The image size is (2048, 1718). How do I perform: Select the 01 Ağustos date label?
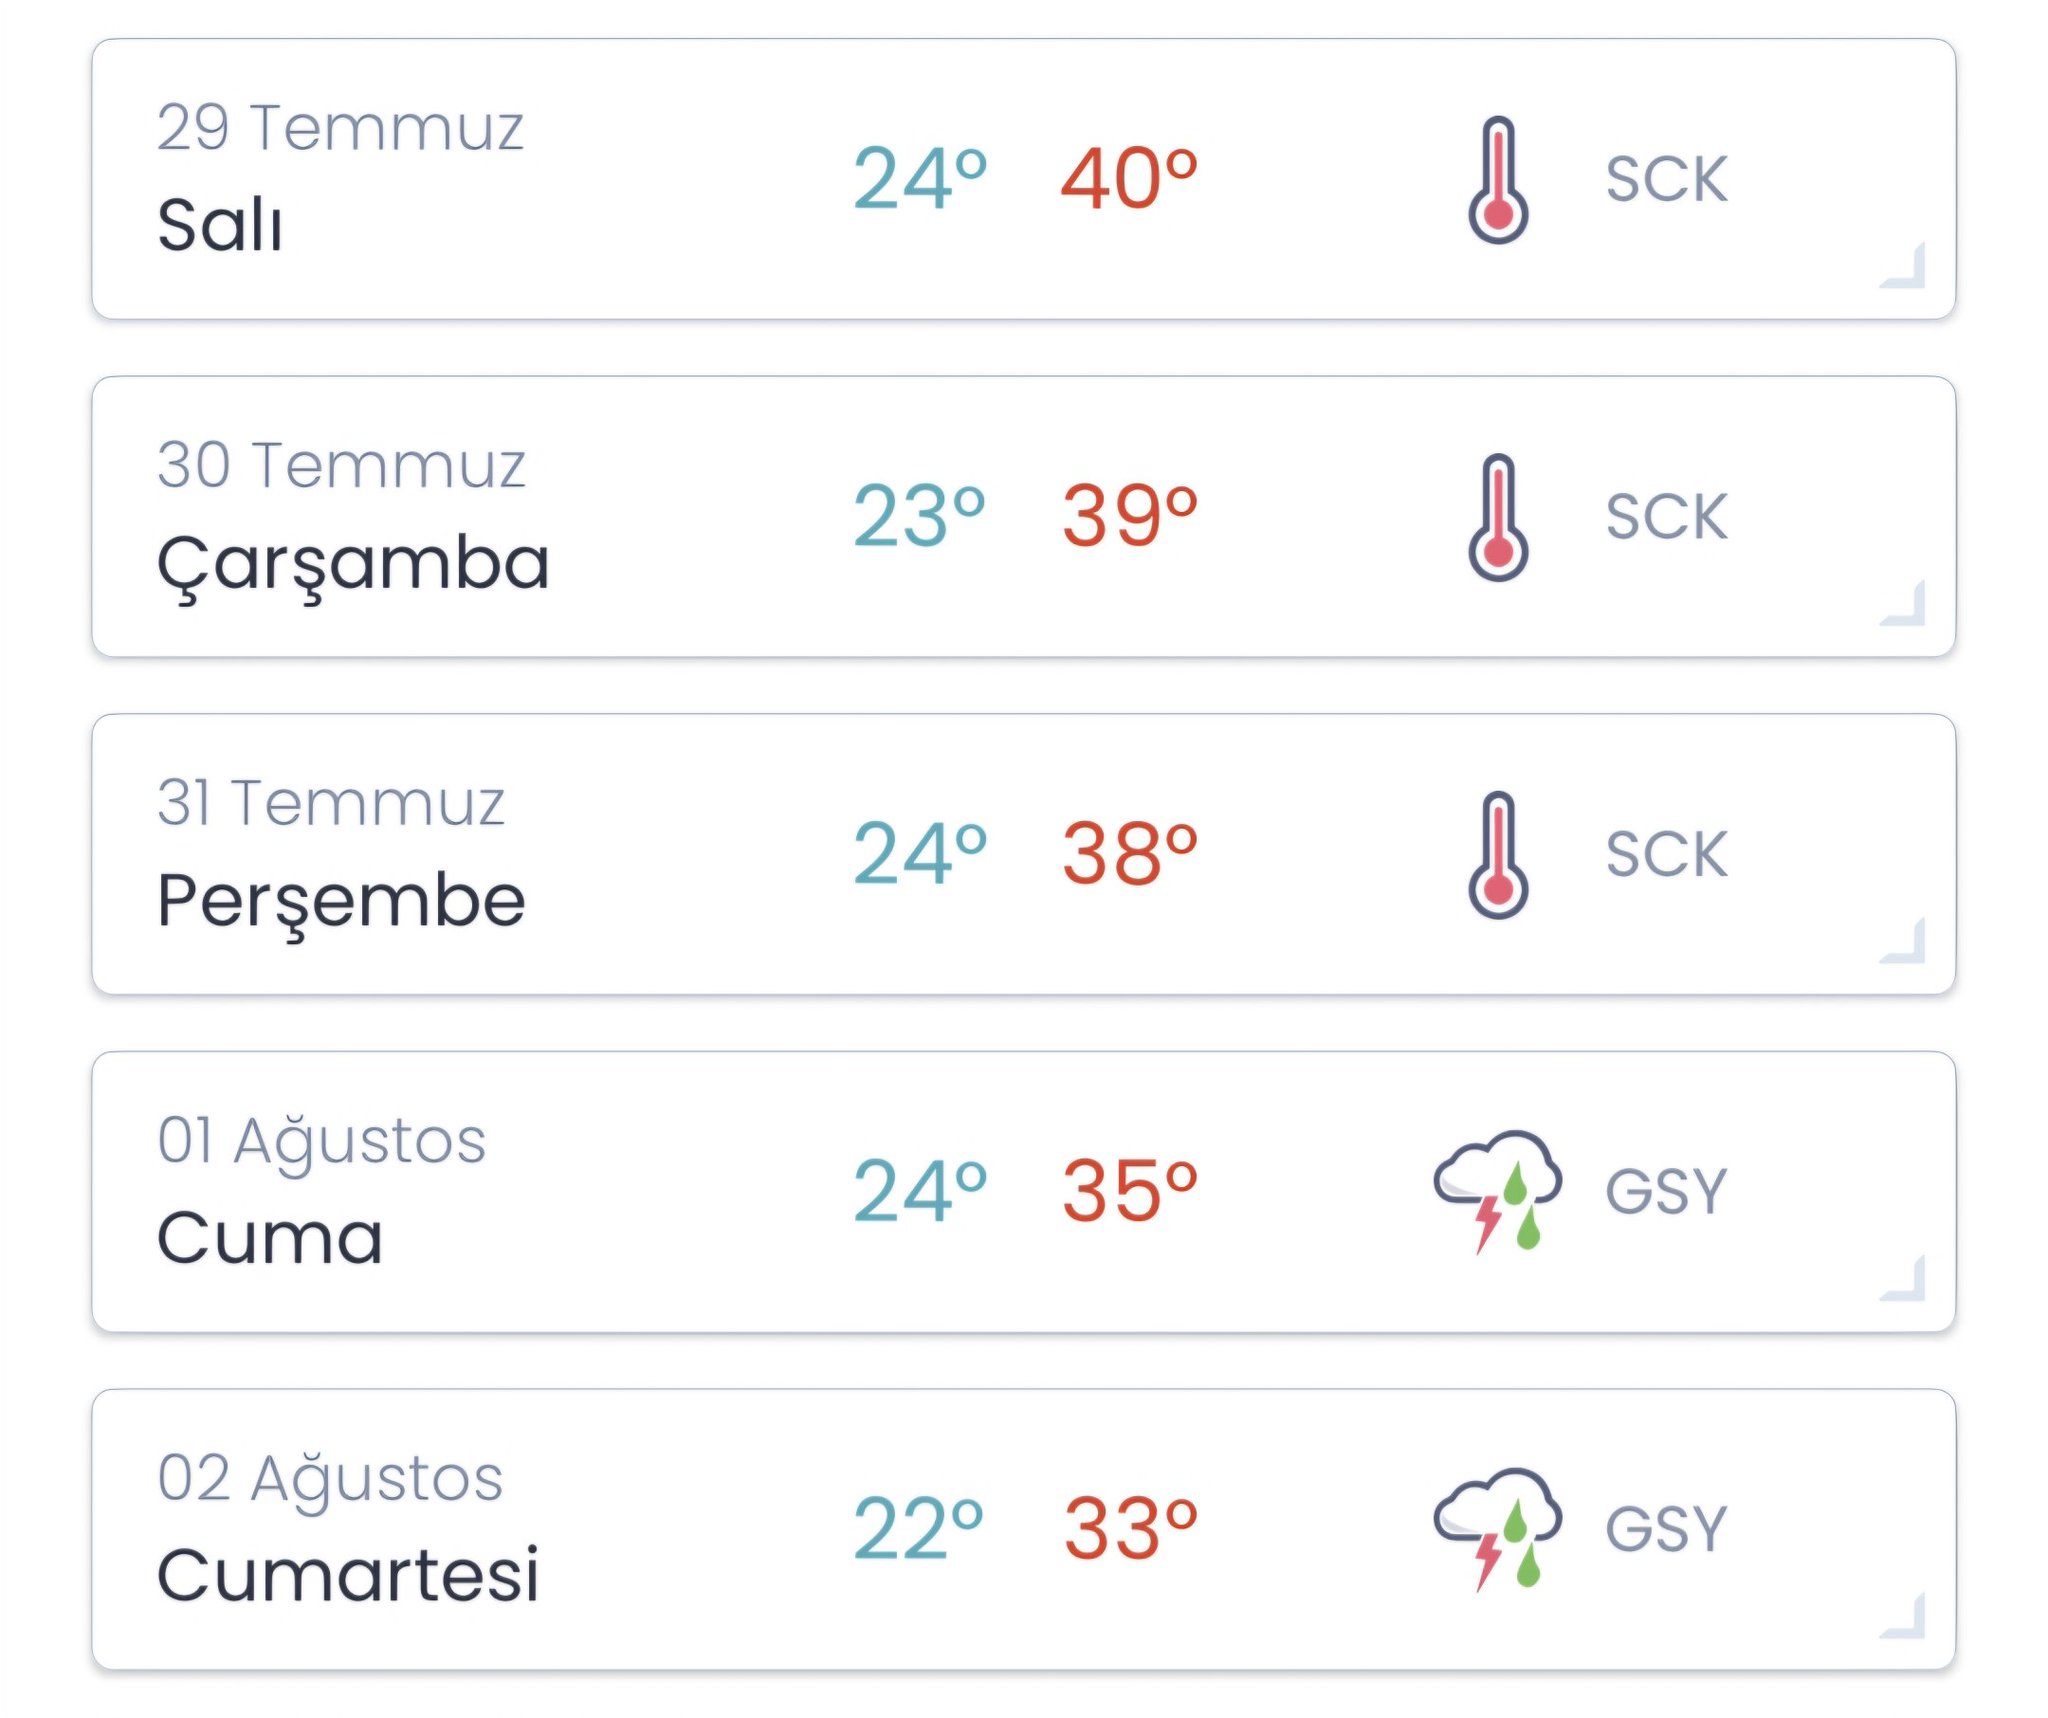[x=321, y=1140]
